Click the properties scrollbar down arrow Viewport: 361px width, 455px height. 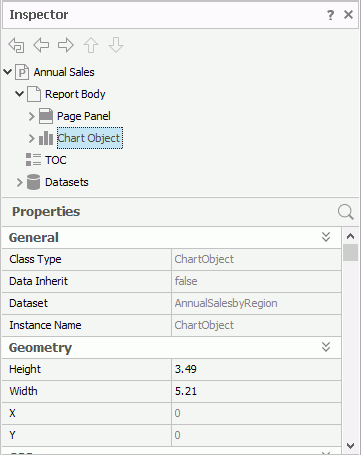[350, 445]
